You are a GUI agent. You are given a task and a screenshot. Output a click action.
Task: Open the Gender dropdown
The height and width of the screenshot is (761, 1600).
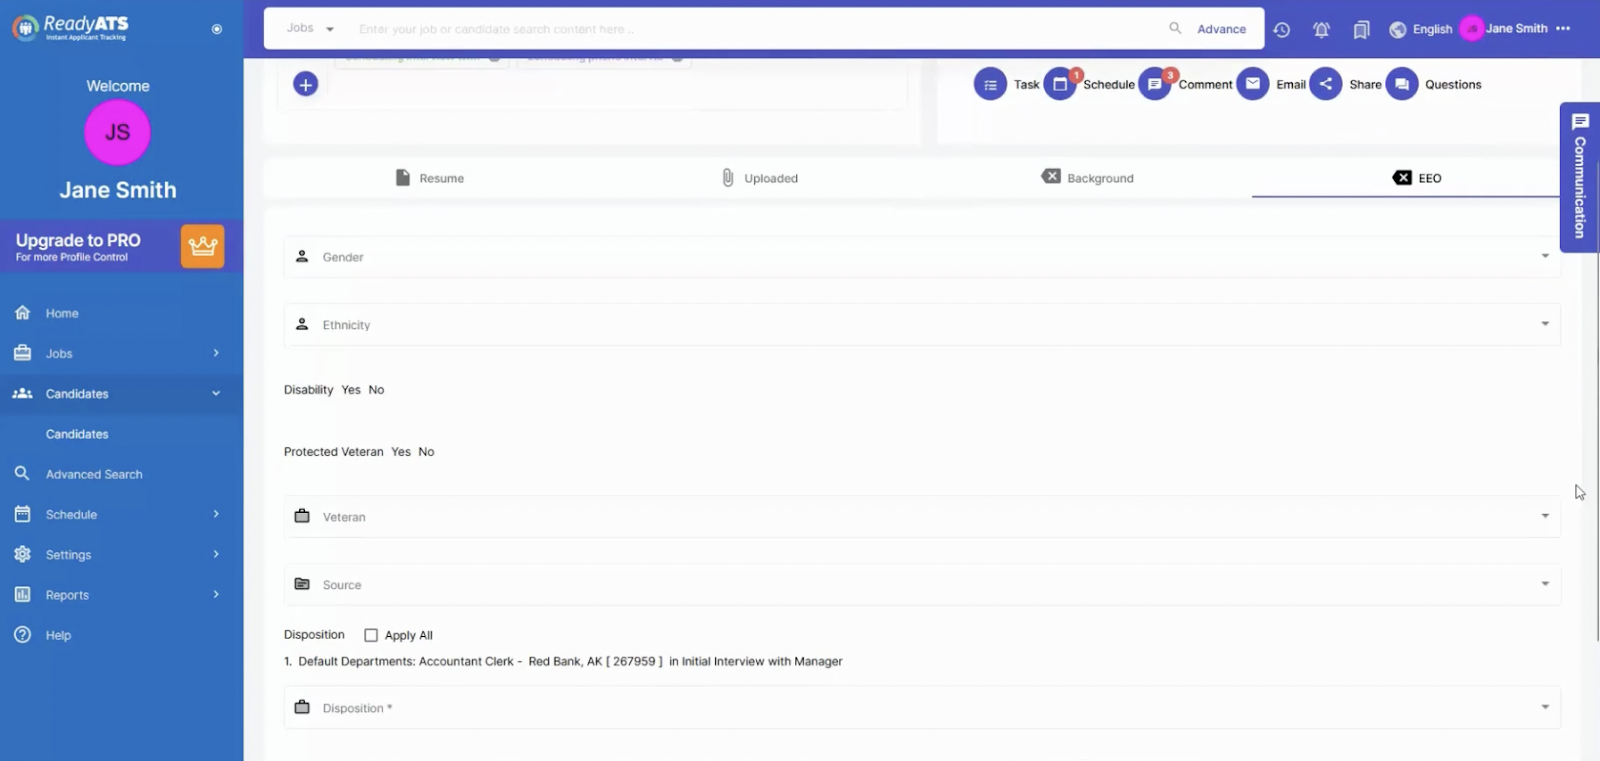[922, 257]
